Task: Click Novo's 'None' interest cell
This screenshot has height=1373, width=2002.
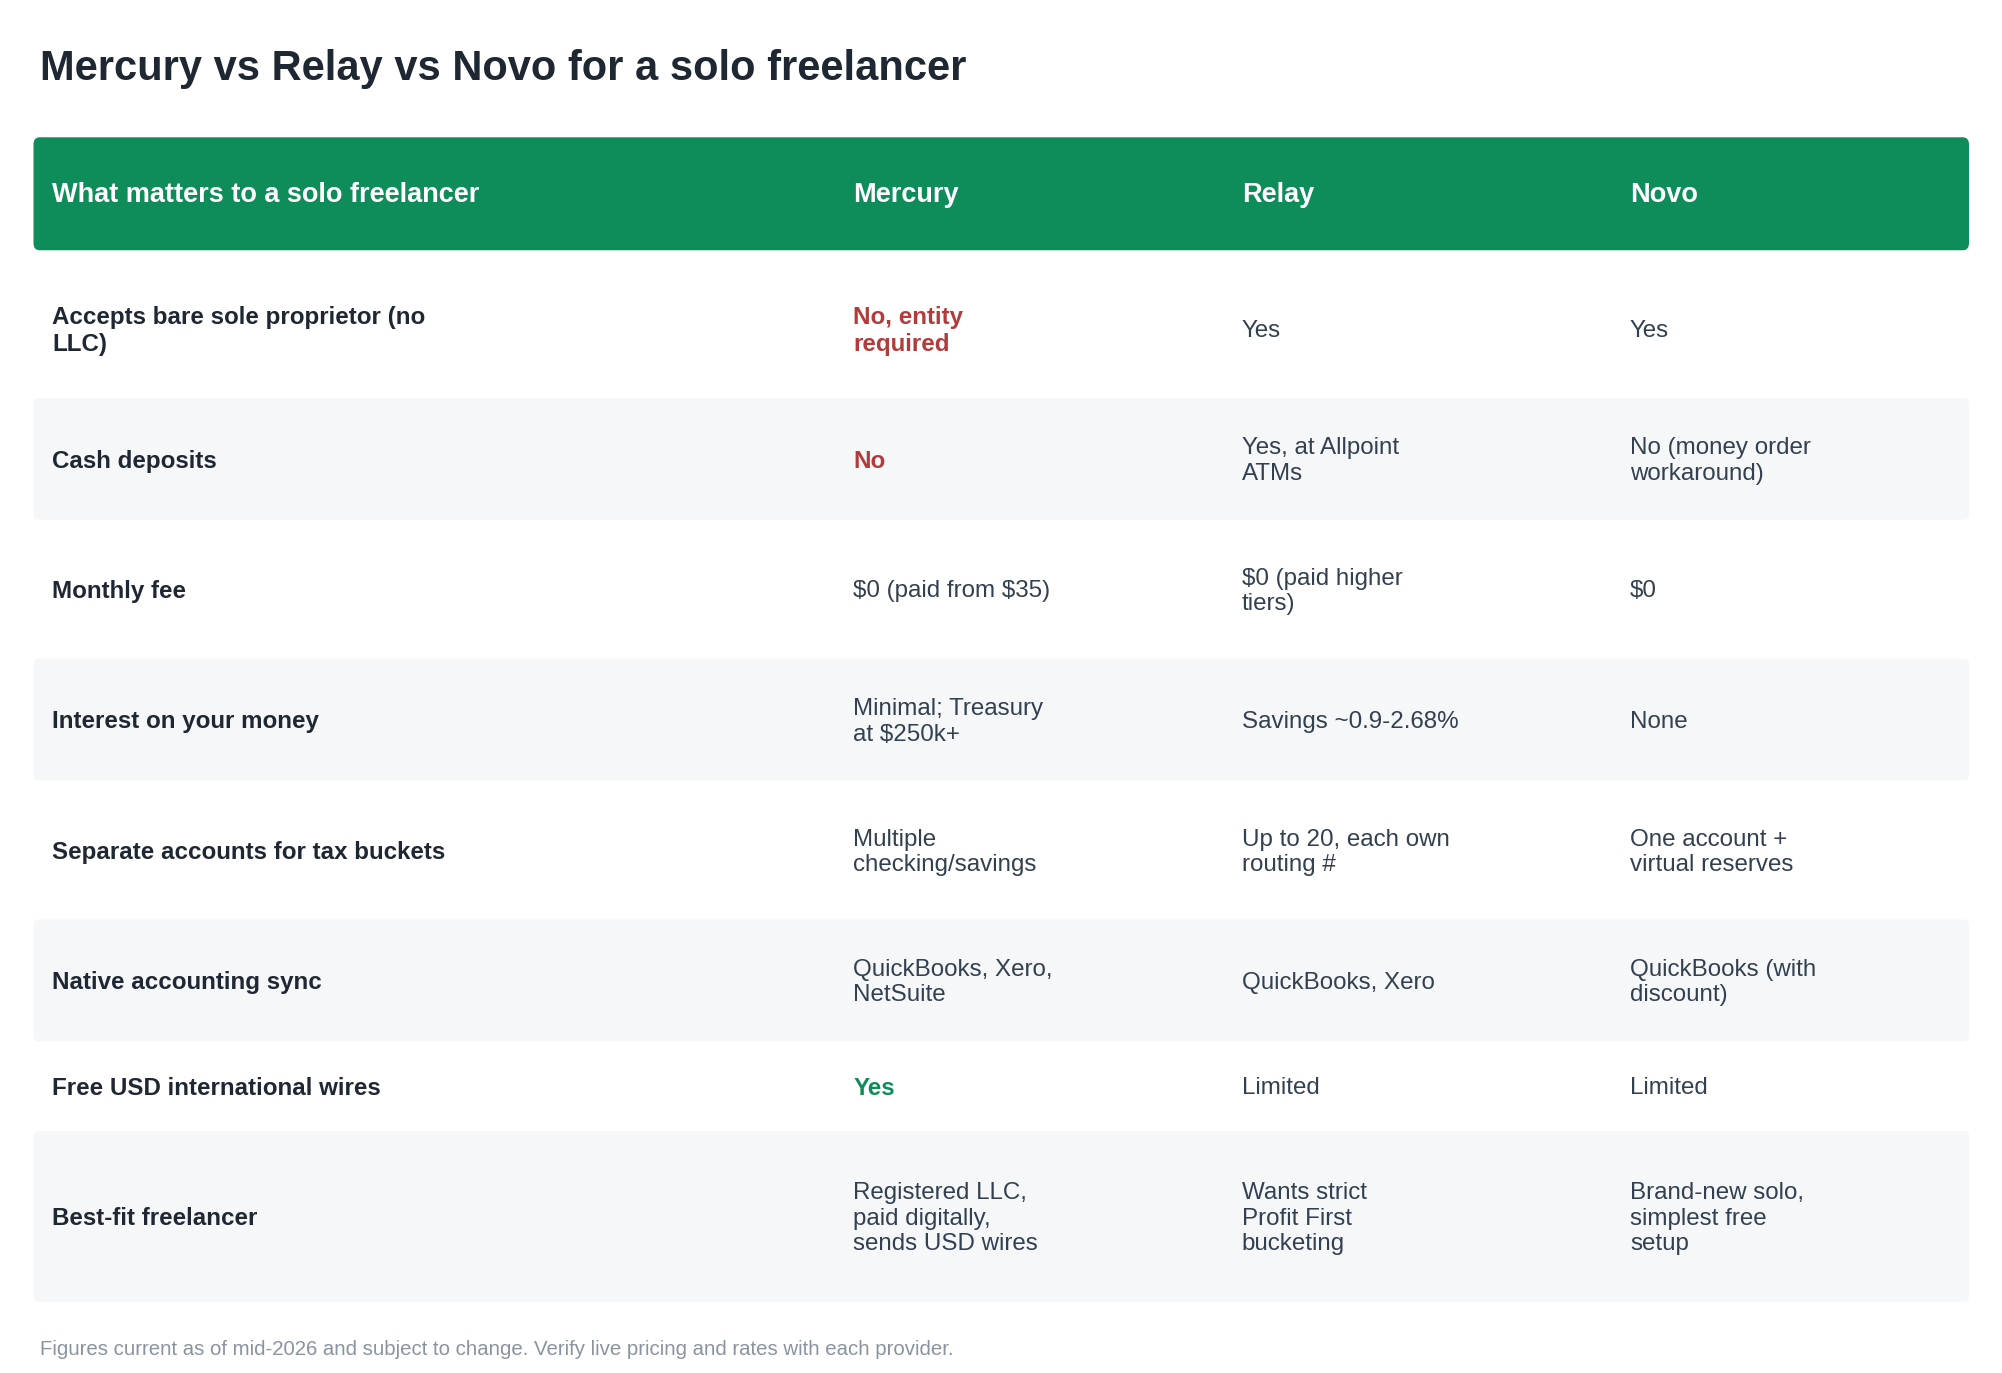Action: 1658,720
